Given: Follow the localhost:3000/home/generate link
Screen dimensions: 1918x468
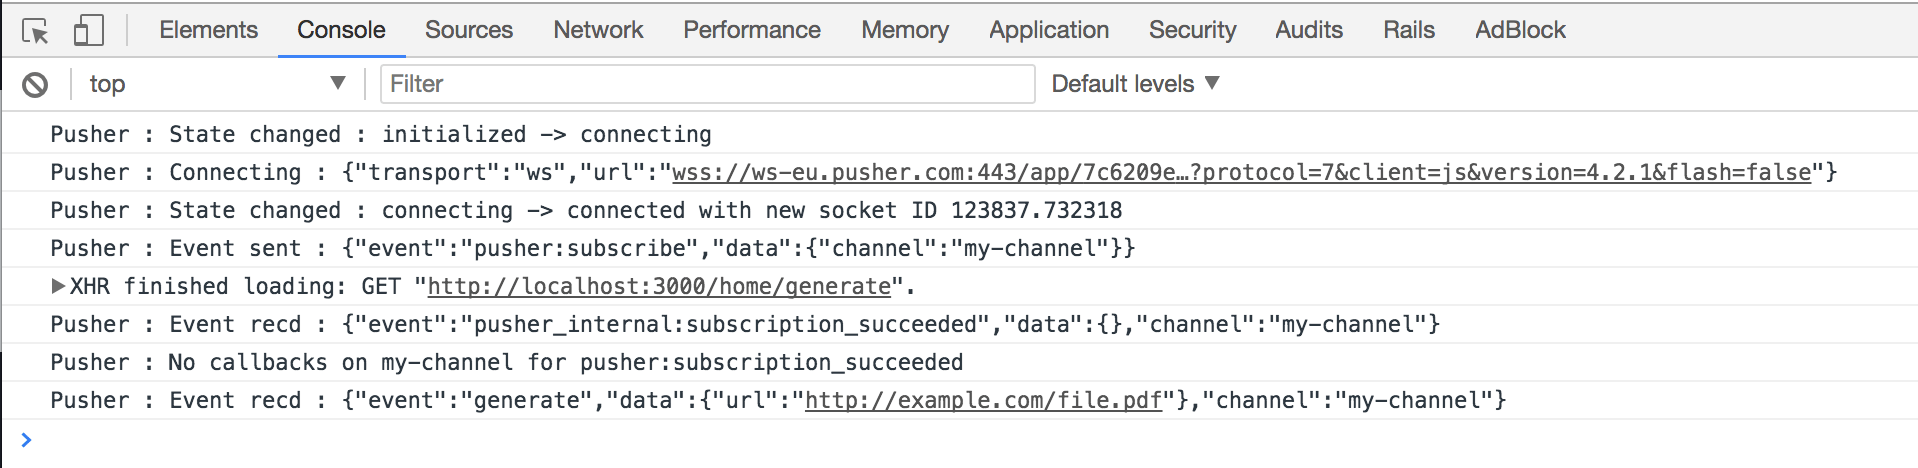Looking at the screenshot, I should [659, 287].
